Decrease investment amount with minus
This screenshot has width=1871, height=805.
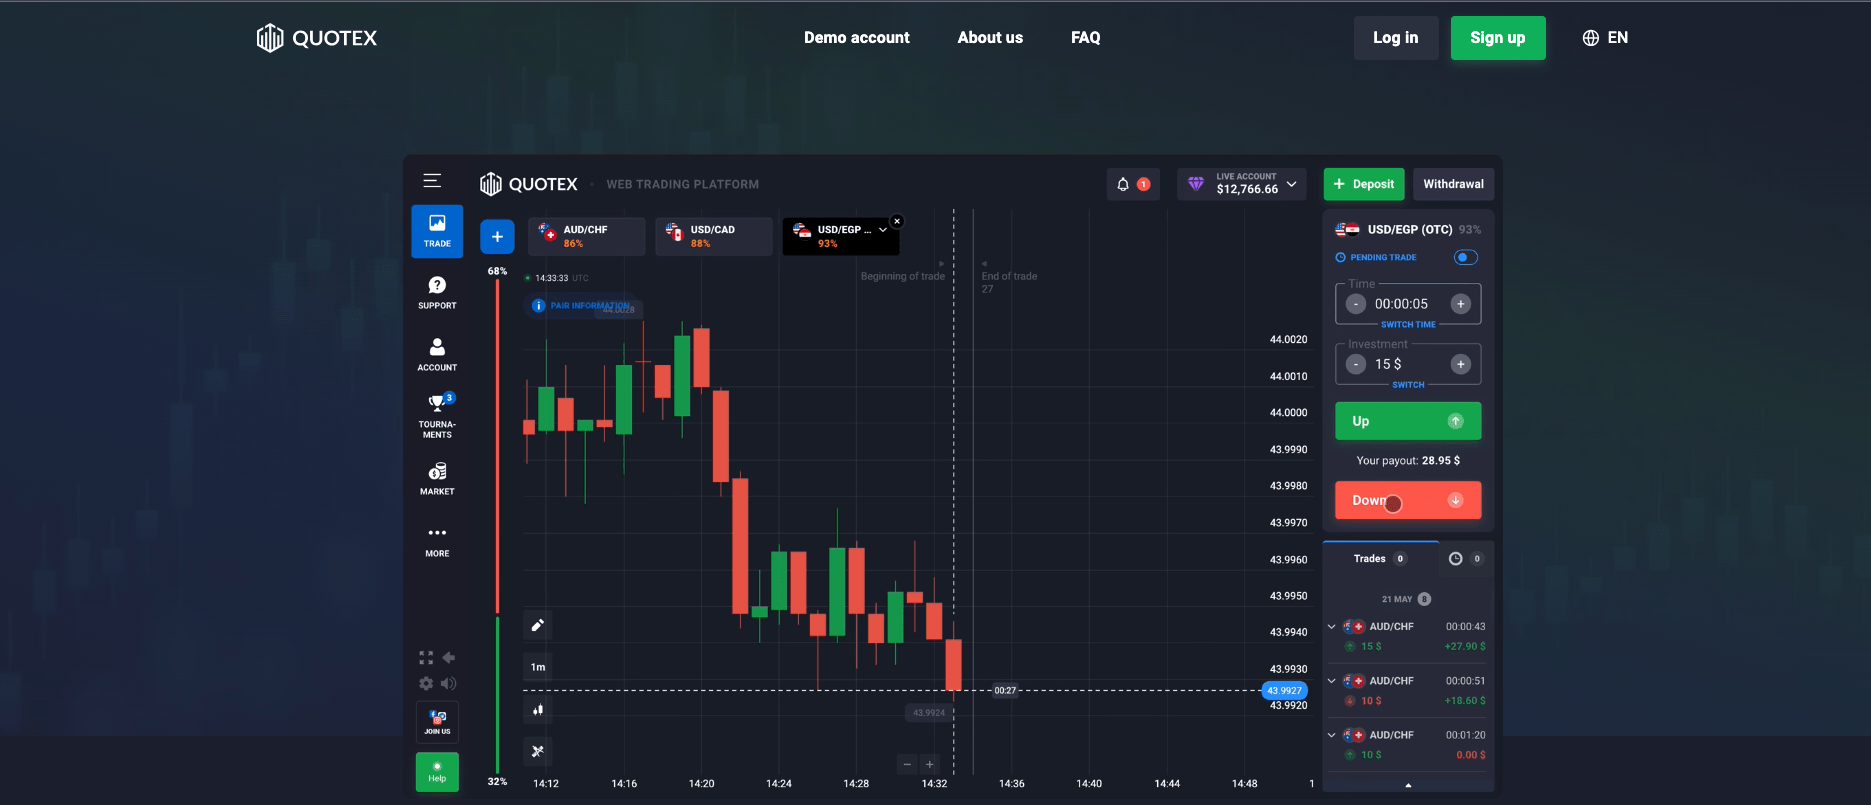[x=1356, y=364]
